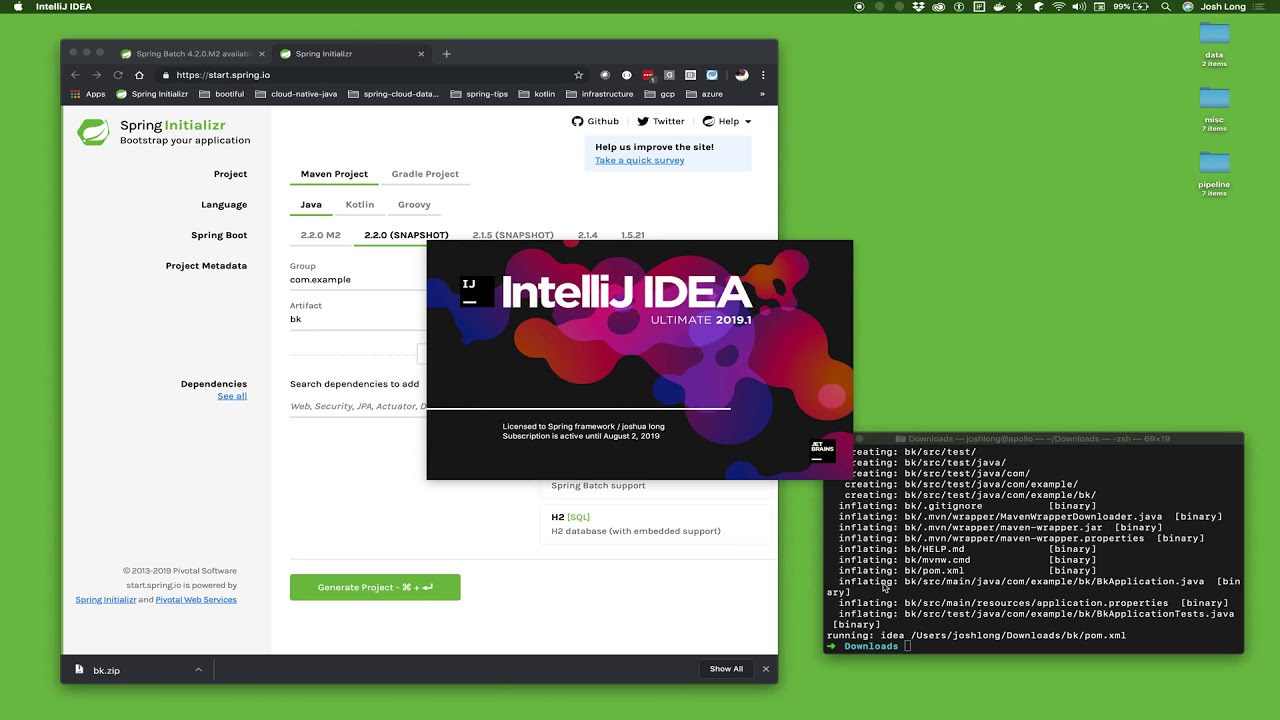
Task: Select Spring Boot 2.2.0 (SNAPSHOT)
Action: click(x=406, y=235)
